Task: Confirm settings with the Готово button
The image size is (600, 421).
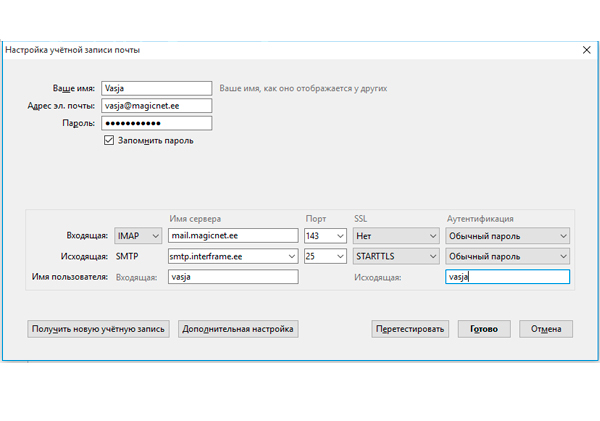Action: tap(484, 328)
